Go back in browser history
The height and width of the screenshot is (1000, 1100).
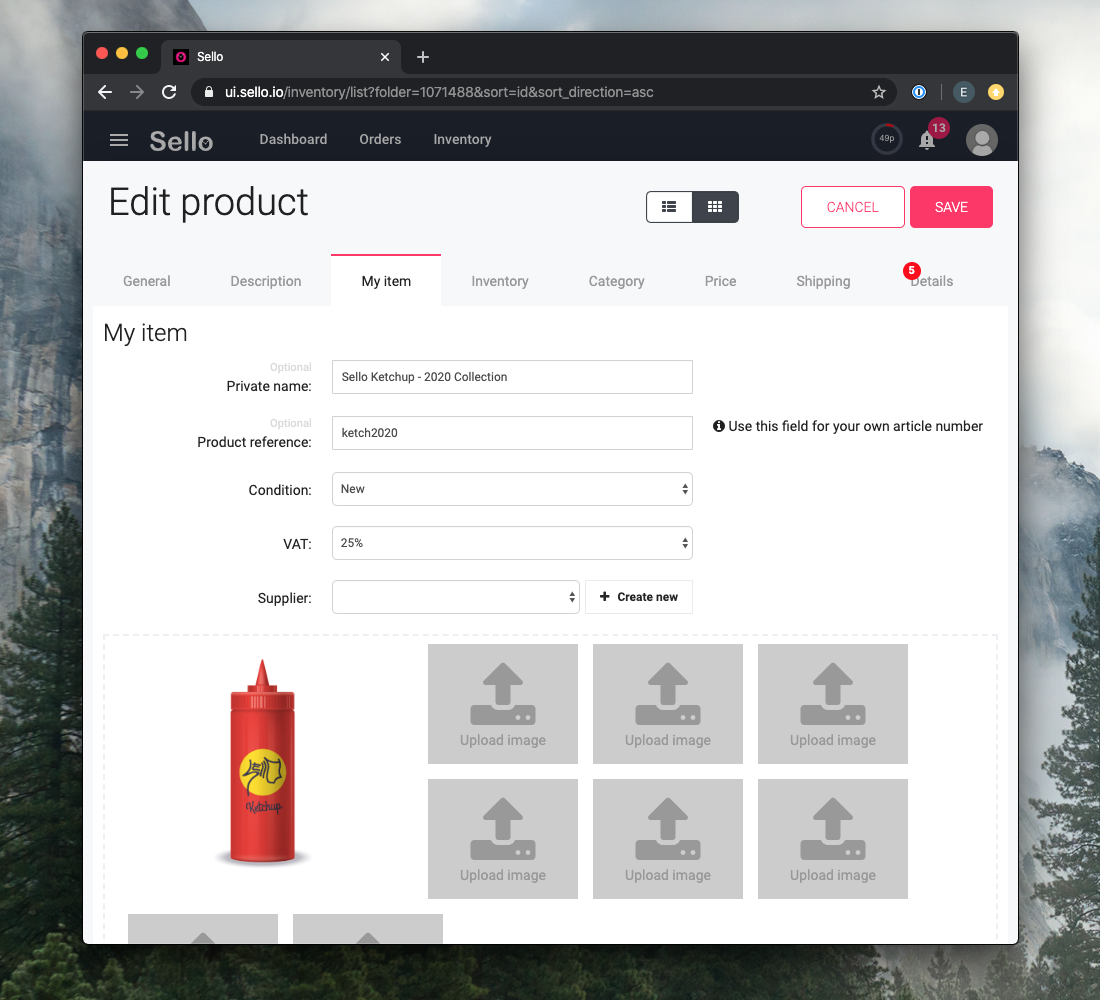pos(105,92)
